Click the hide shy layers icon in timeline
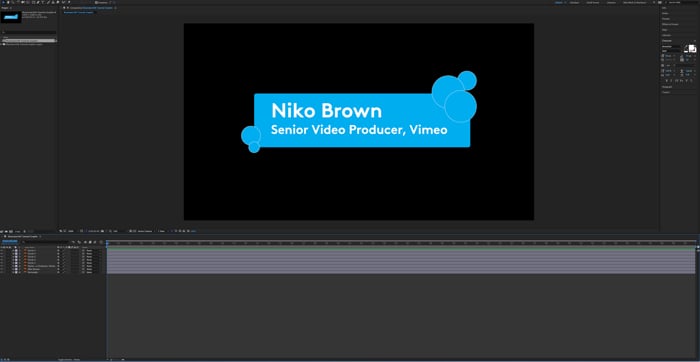This screenshot has width=700, height=362. 85,242
